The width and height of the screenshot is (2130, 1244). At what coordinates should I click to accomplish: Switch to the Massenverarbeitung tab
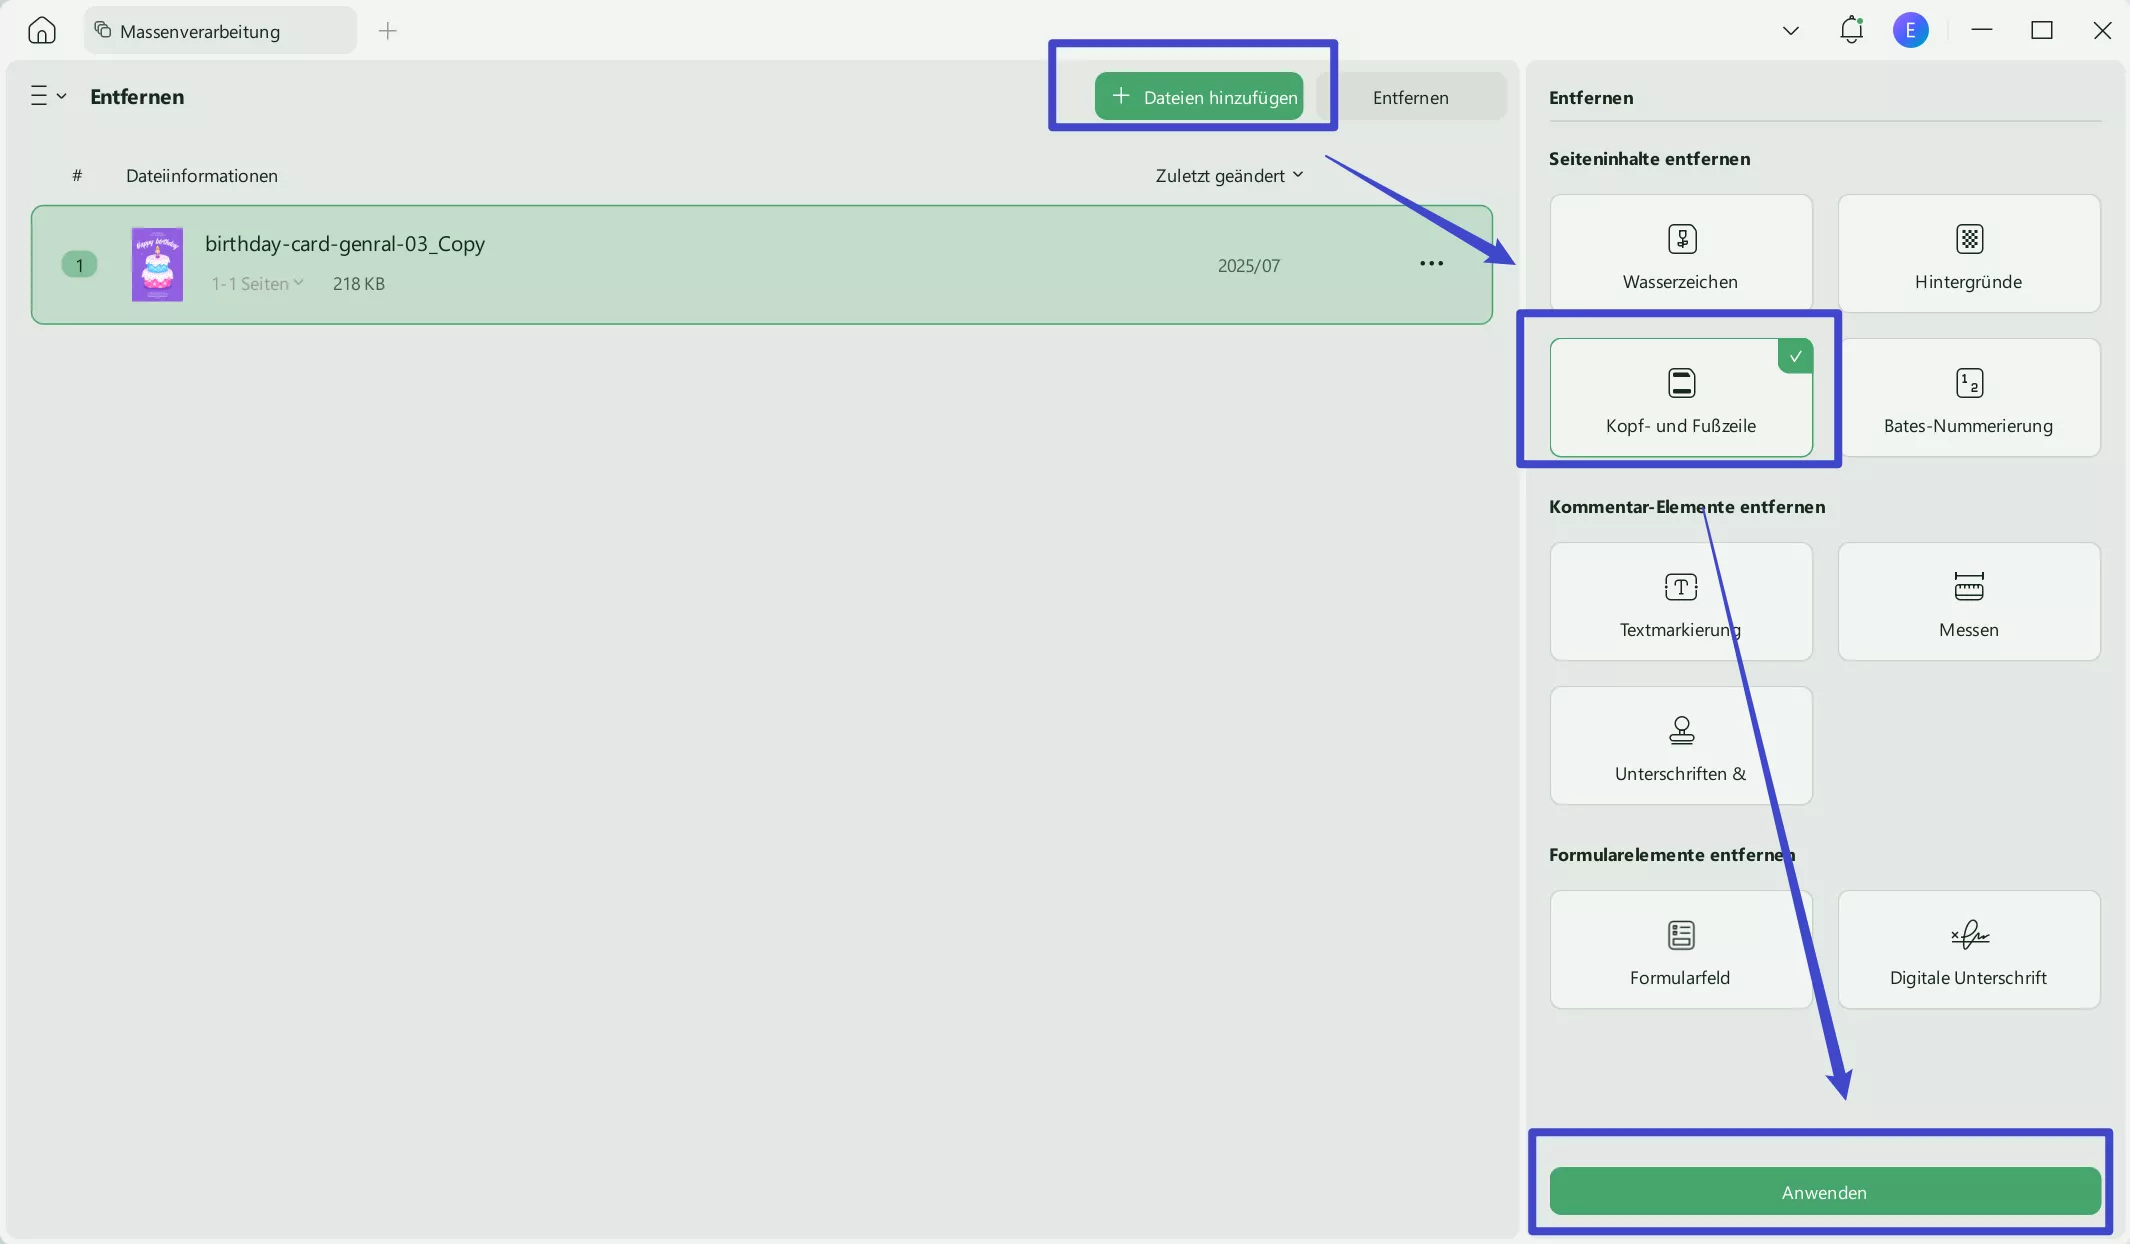200,31
